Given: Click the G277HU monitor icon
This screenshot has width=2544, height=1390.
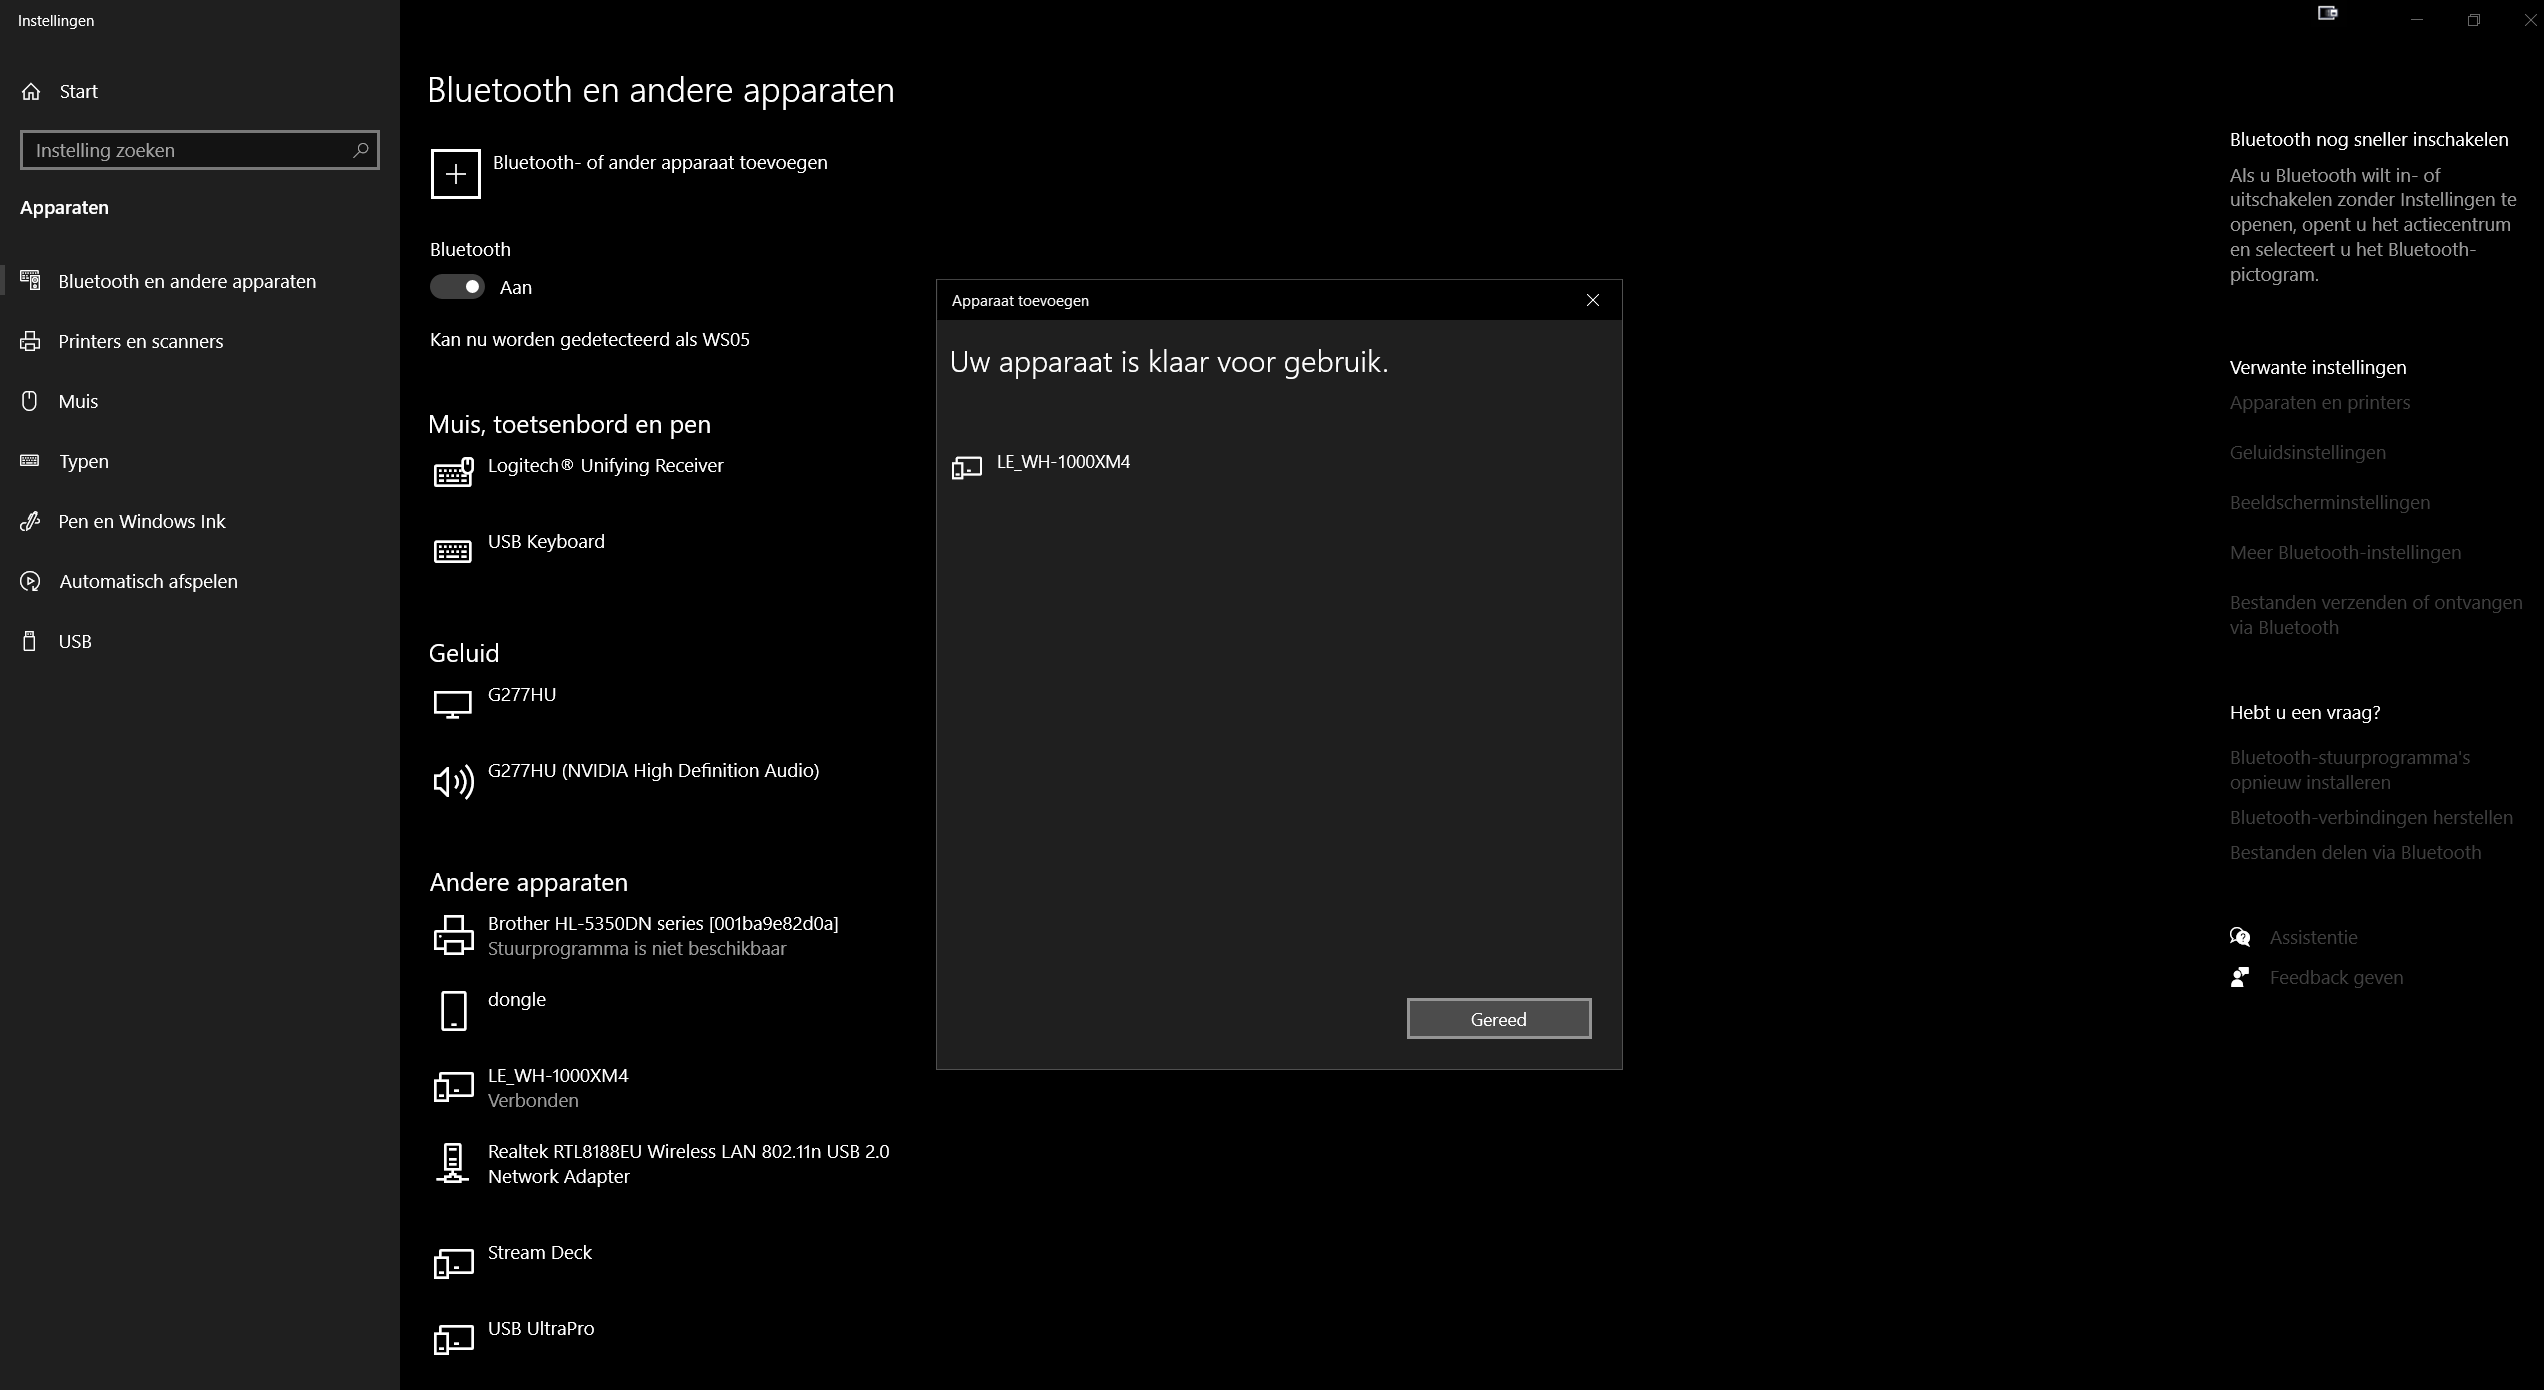Looking at the screenshot, I should [453, 704].
